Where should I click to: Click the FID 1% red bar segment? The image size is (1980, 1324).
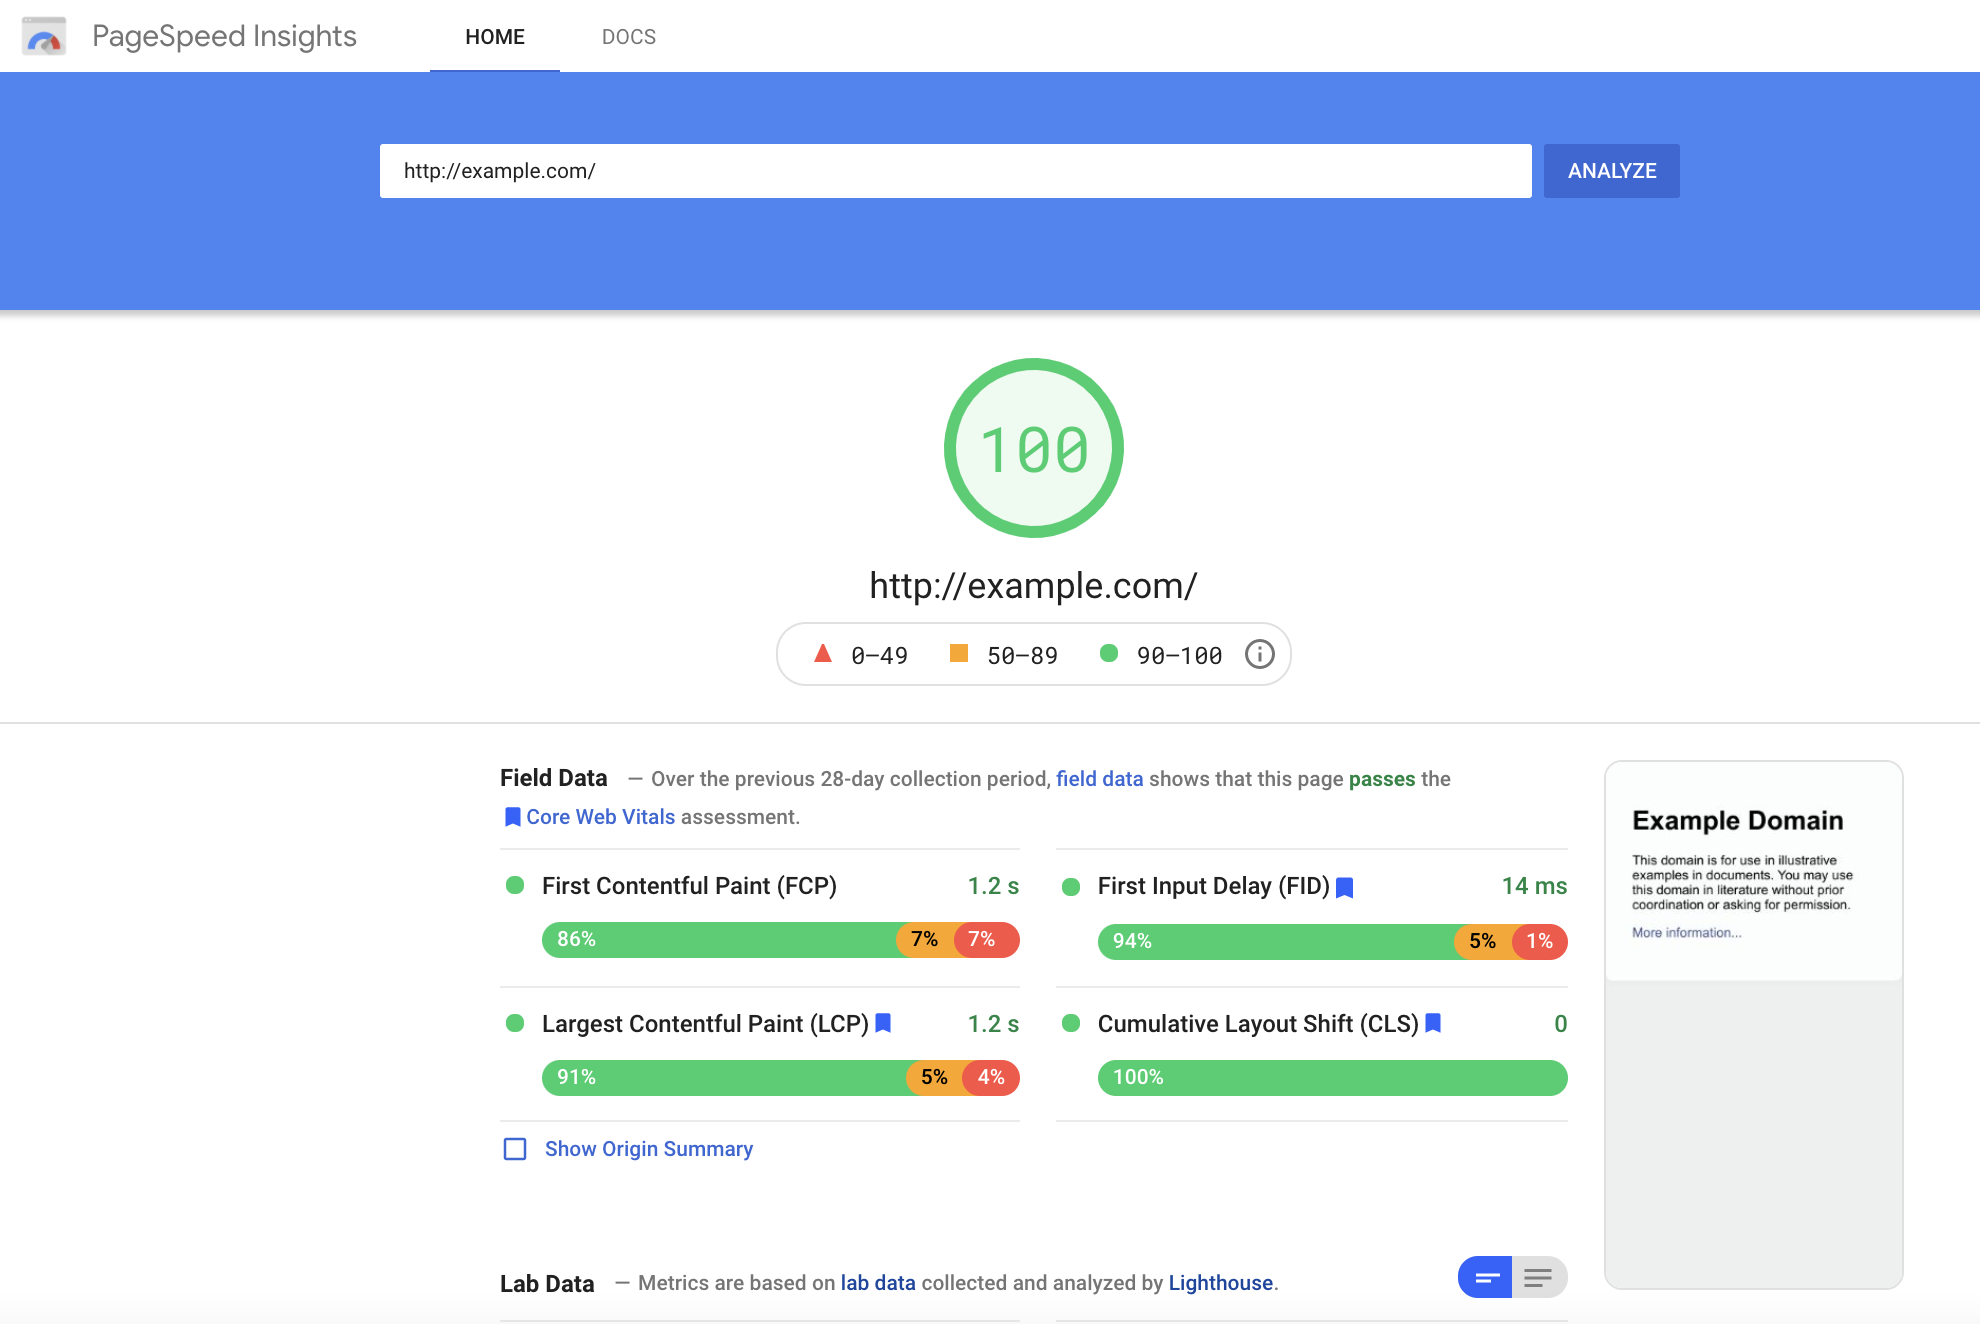1540,942
